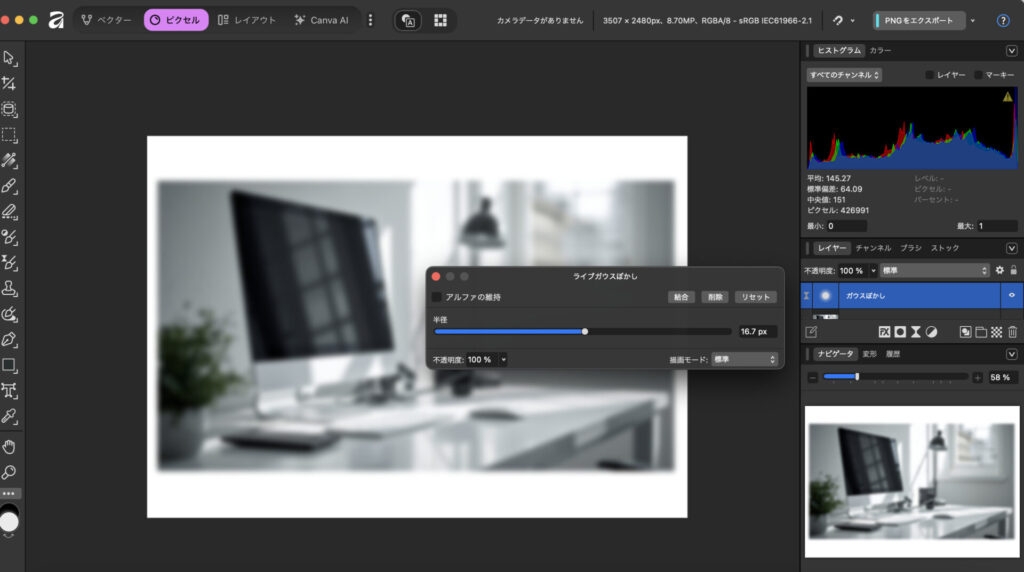Toggle visibility of ガウスぼかし layer
The image size is (1024, 572).
pos(1011,296)
